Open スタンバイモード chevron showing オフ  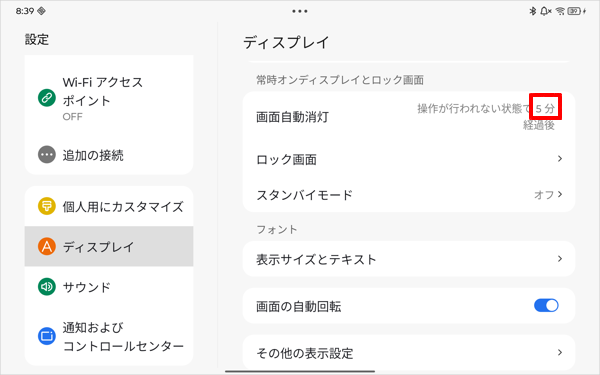[x=560, y=194]
